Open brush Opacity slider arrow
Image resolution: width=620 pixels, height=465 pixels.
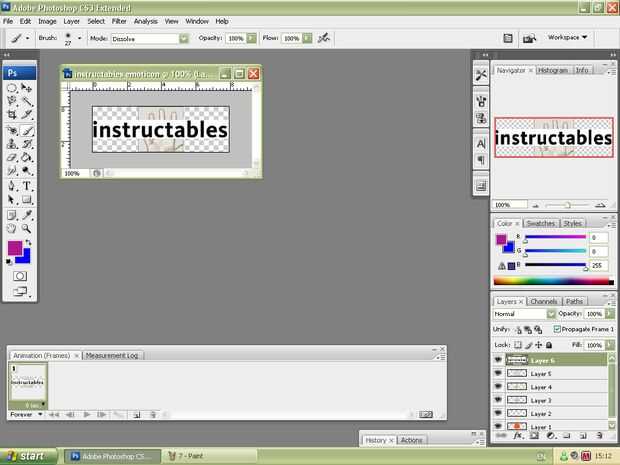[x=251, y=38]
